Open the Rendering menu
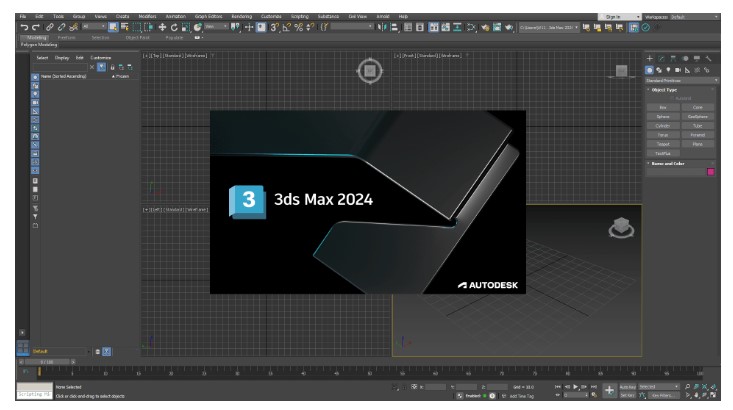Image resolution: width=733 pixels, height=410 pixels. pyautogui.click(x=242, y=16)
